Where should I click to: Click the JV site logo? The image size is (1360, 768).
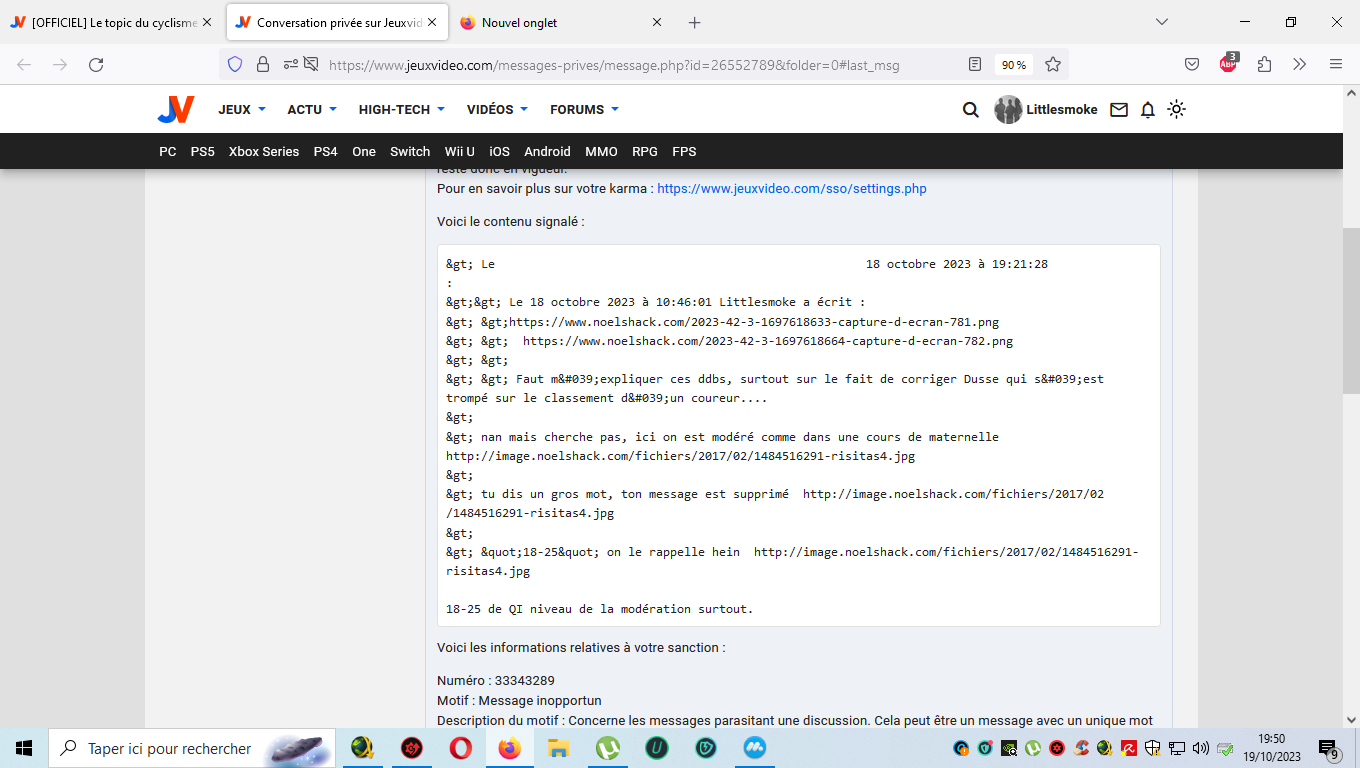(176, 110)
